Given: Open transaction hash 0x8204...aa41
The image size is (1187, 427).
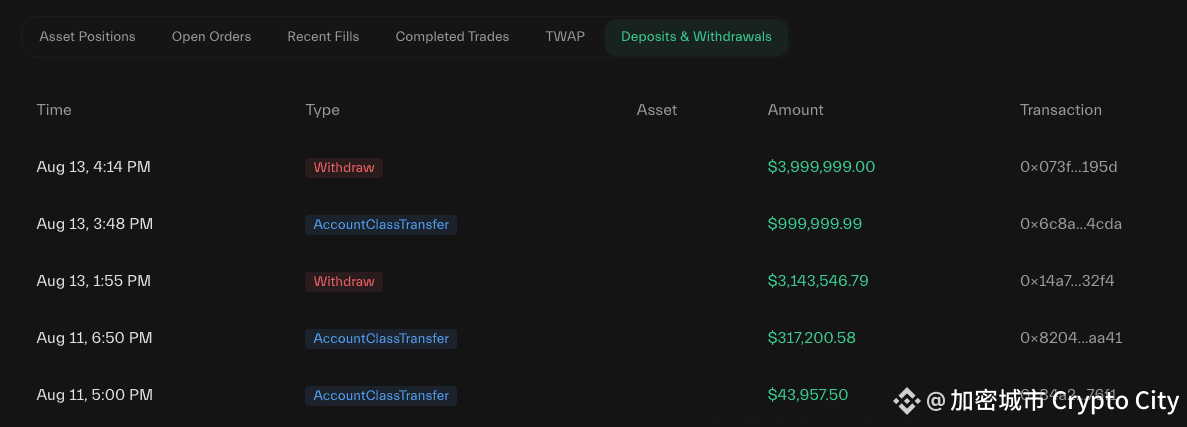Looking at the screenshot, I should coord(1070,338).
